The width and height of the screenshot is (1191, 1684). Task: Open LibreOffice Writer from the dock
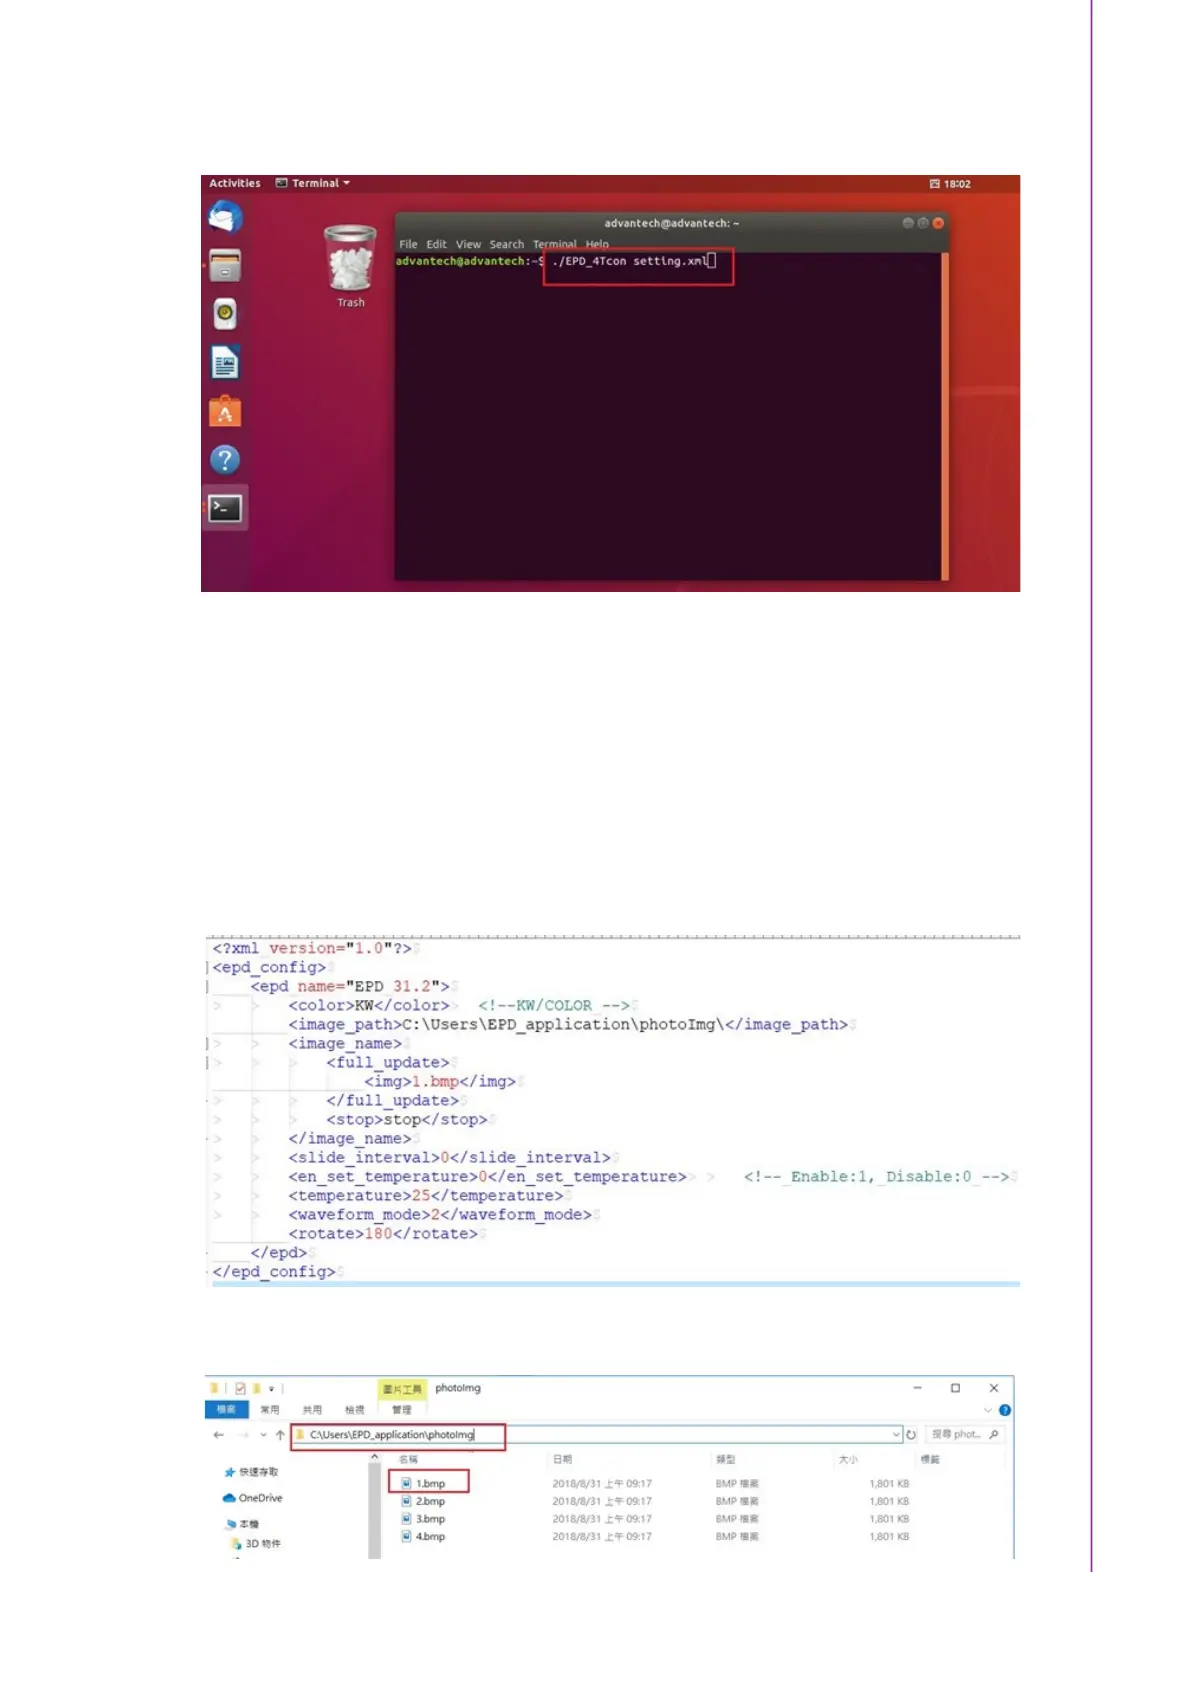(x=225, y=363)
